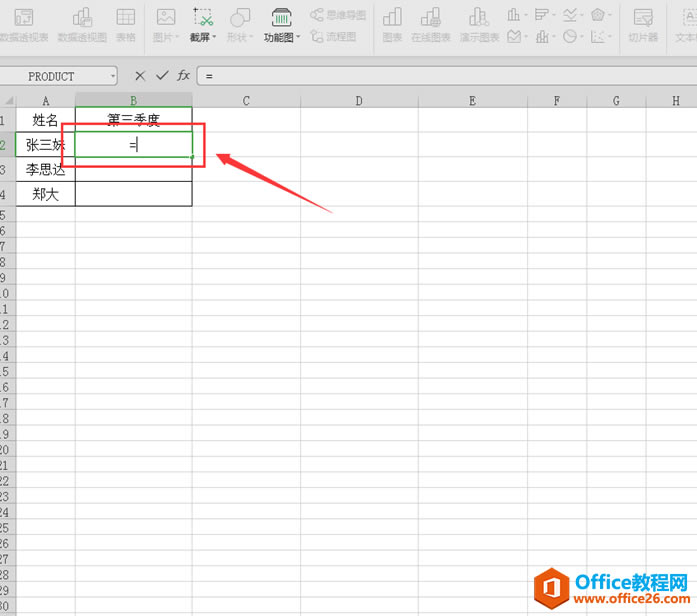This screenshot has height=616, width=697.
Task: Insert a horizontal bar chart
Action: click(x=541, y=15)
